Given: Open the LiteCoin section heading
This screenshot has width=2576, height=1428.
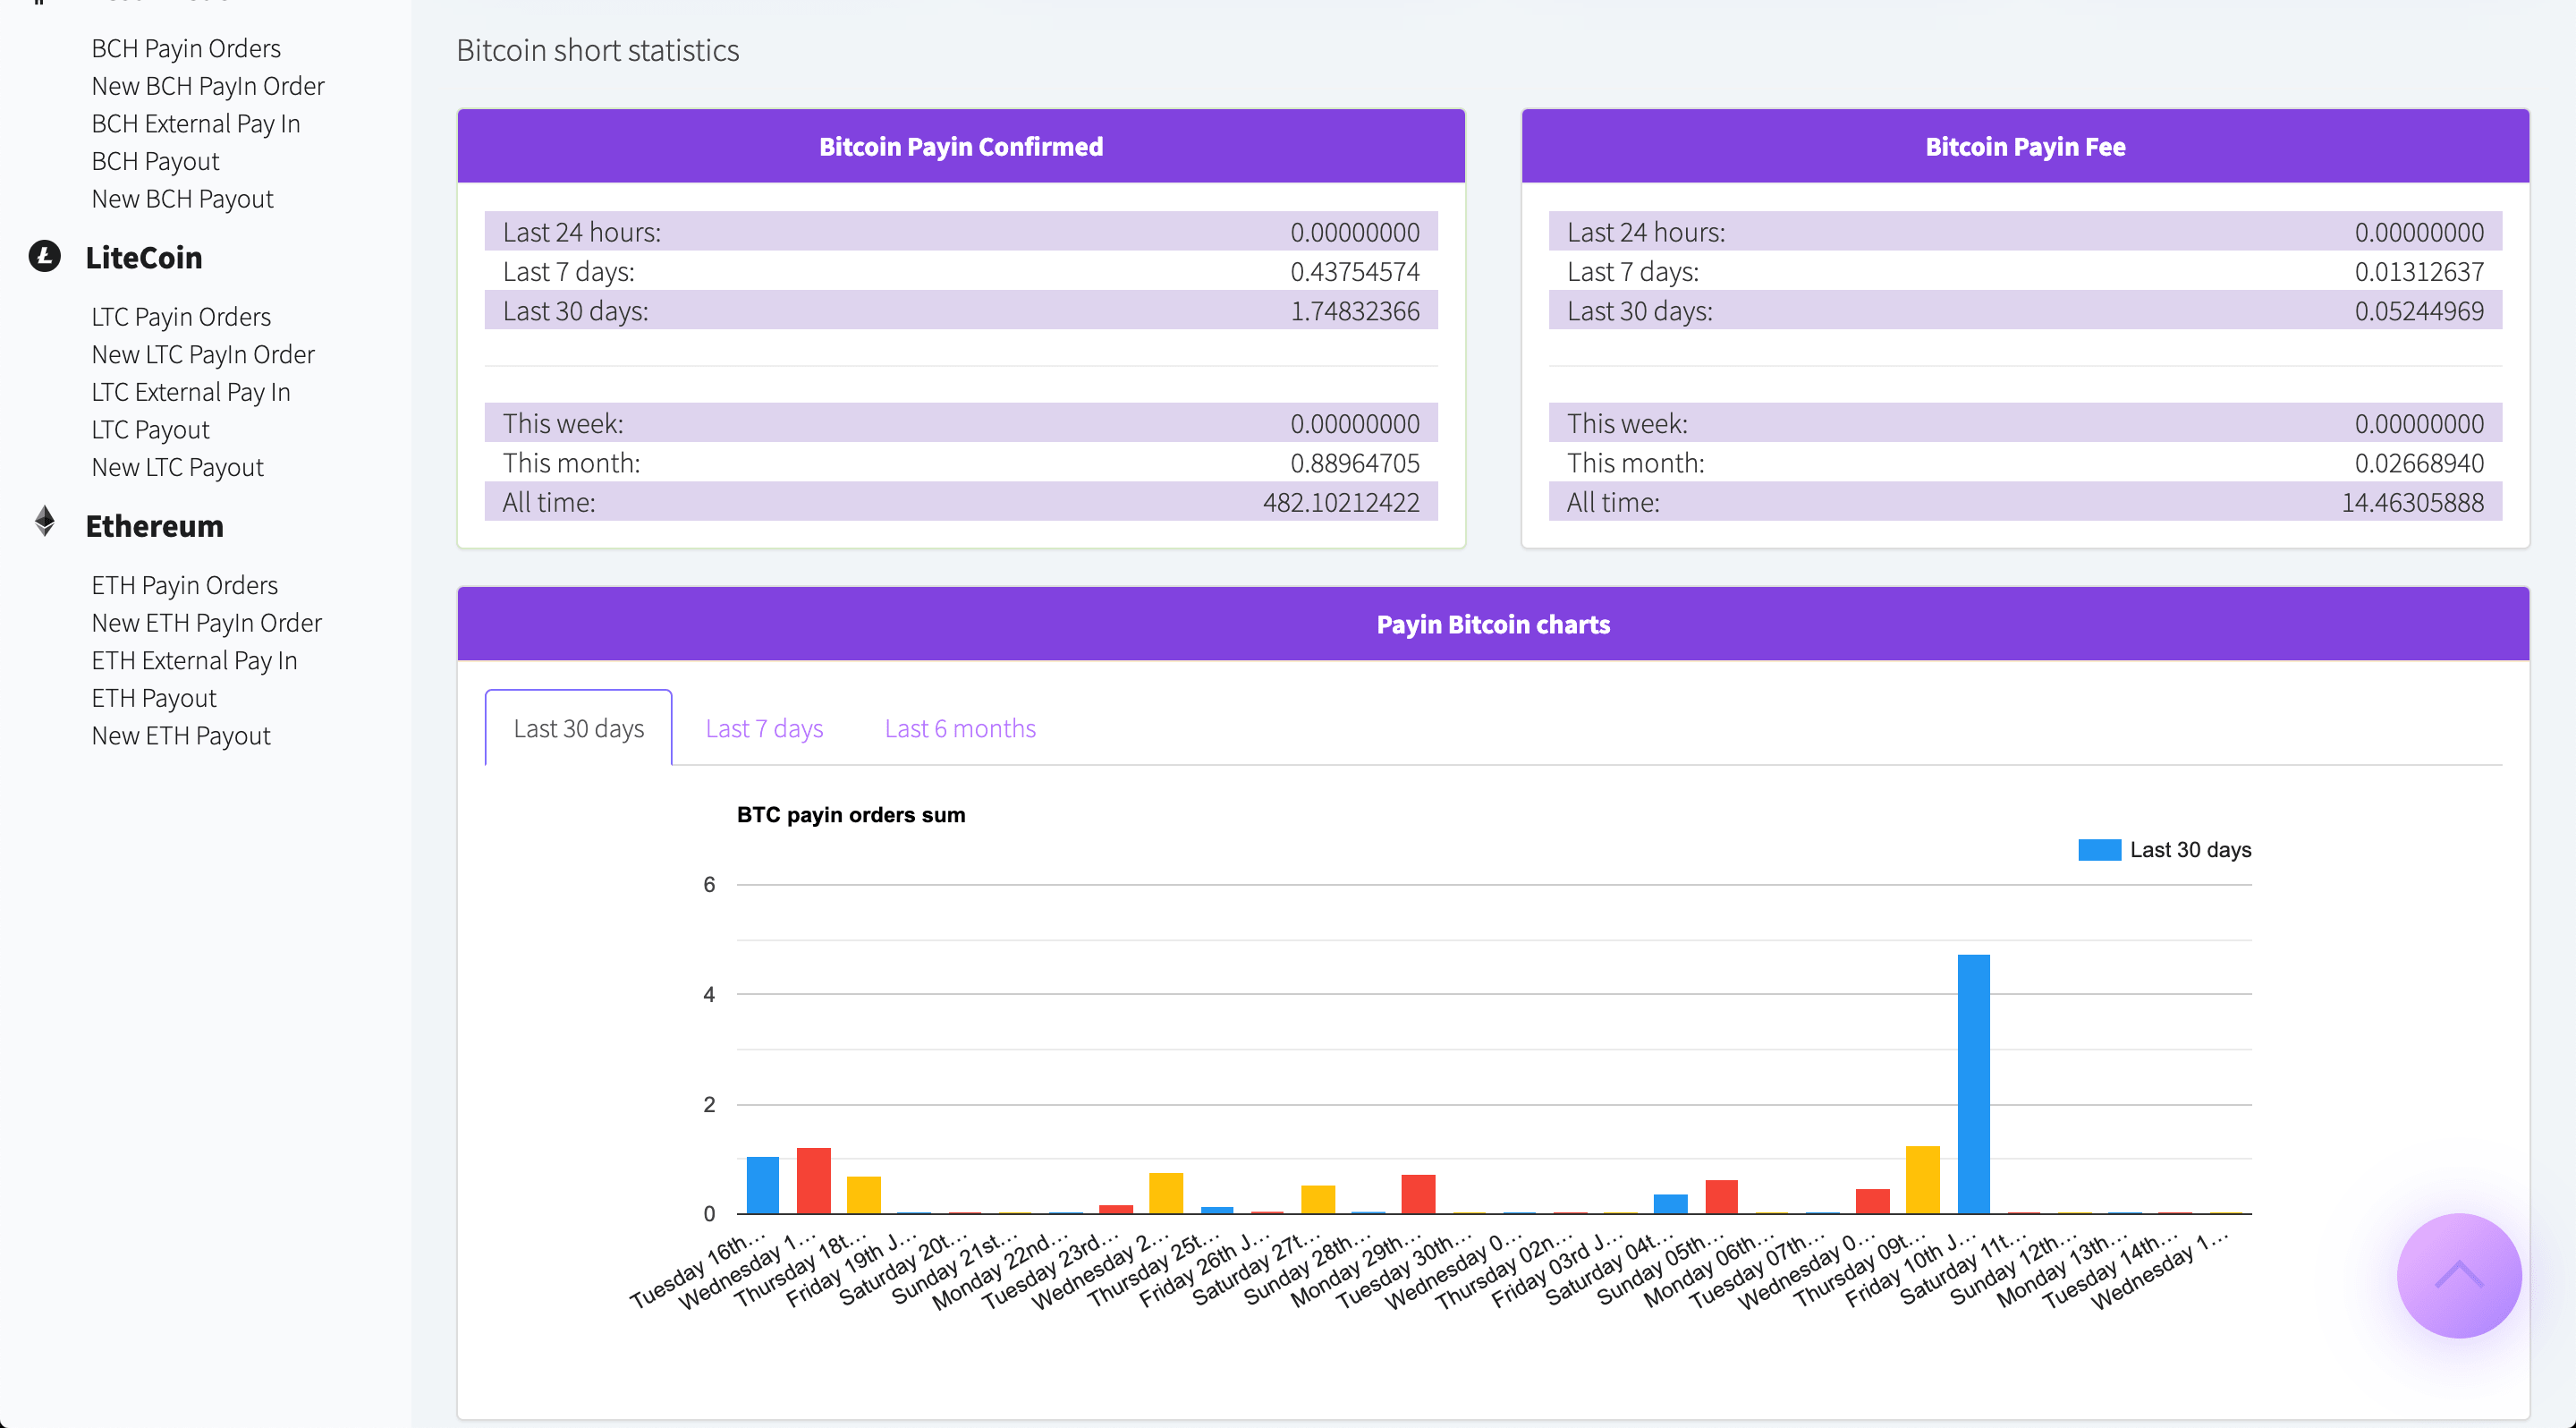Looking at the screenshot, I should 144,257.
